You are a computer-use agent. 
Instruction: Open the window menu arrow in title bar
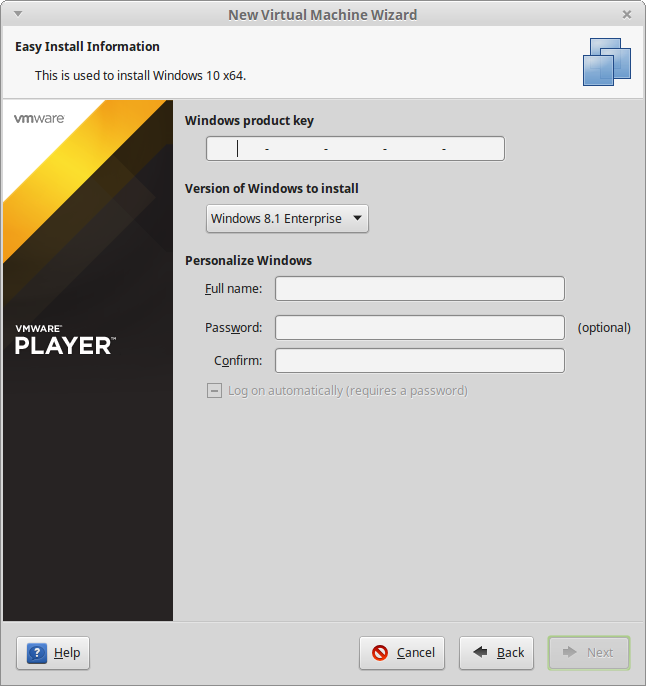click(x=18, y=14)
